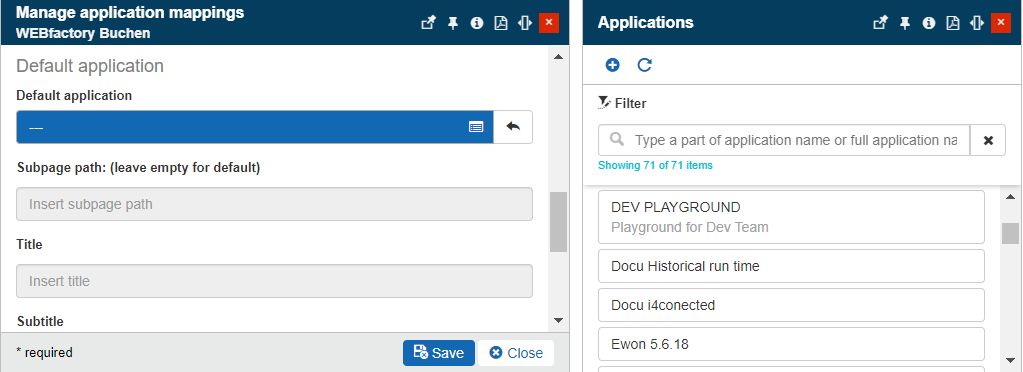
Task: Save the application mappings
Action: (438, 353)
